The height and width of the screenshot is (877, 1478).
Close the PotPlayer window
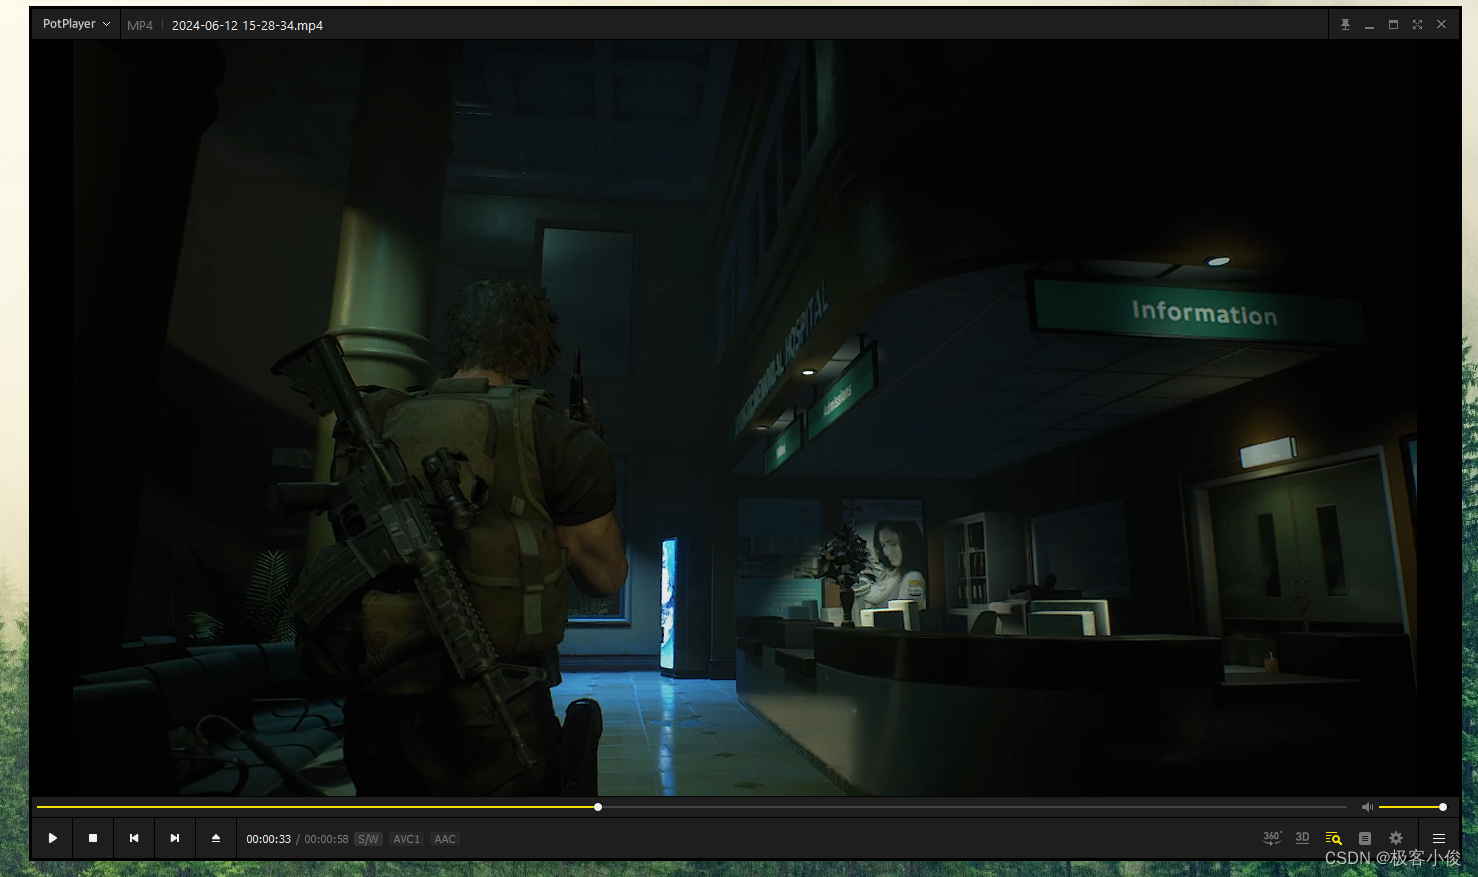click(1441, 24)
